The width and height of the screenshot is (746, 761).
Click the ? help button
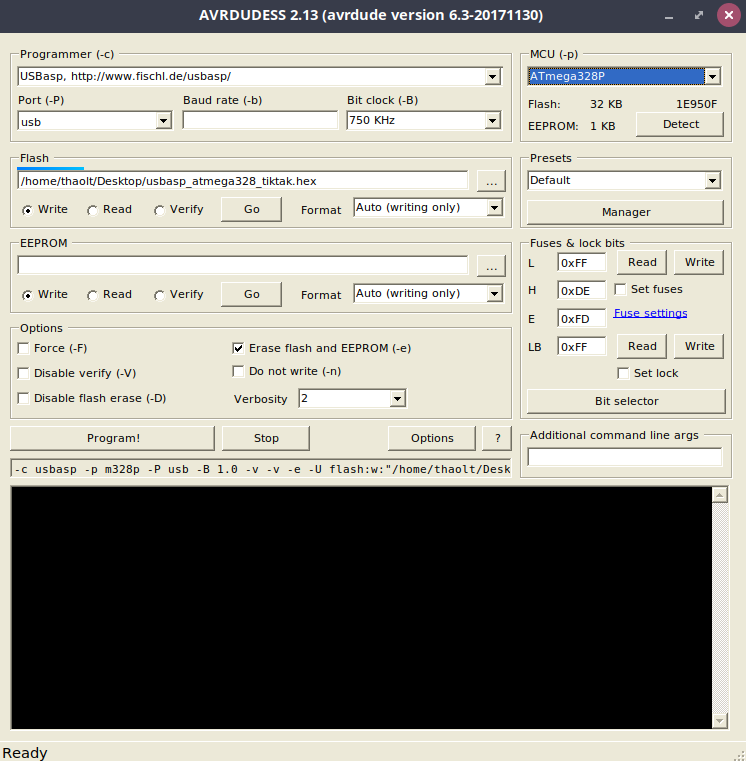point(497,438)
